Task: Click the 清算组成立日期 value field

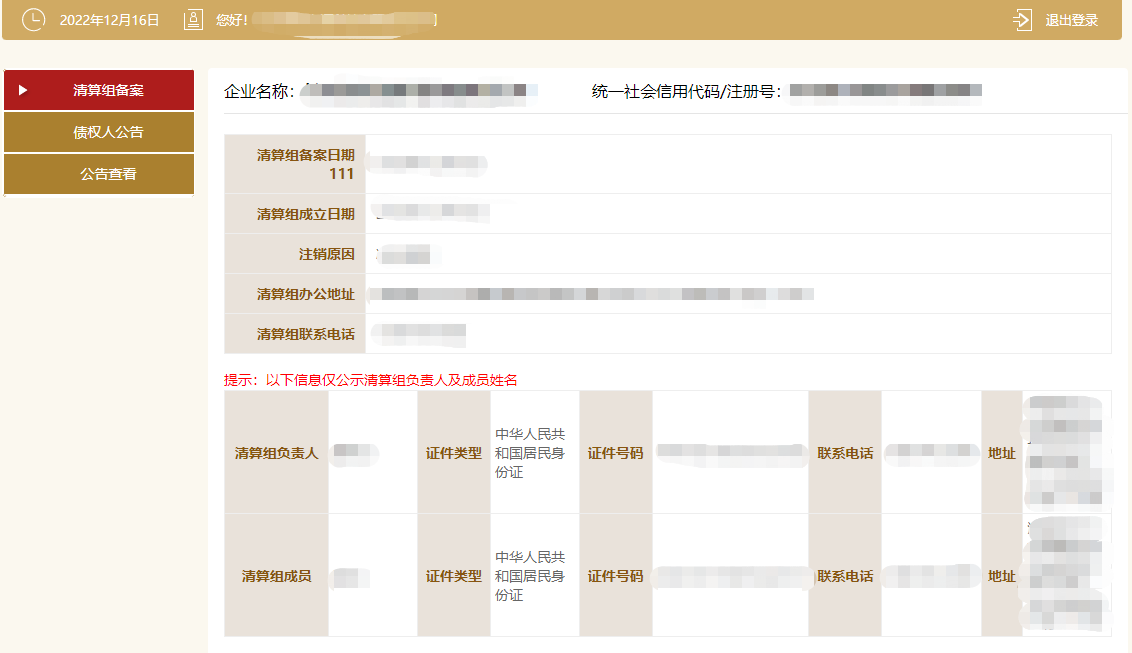Action: coord(430,213)
